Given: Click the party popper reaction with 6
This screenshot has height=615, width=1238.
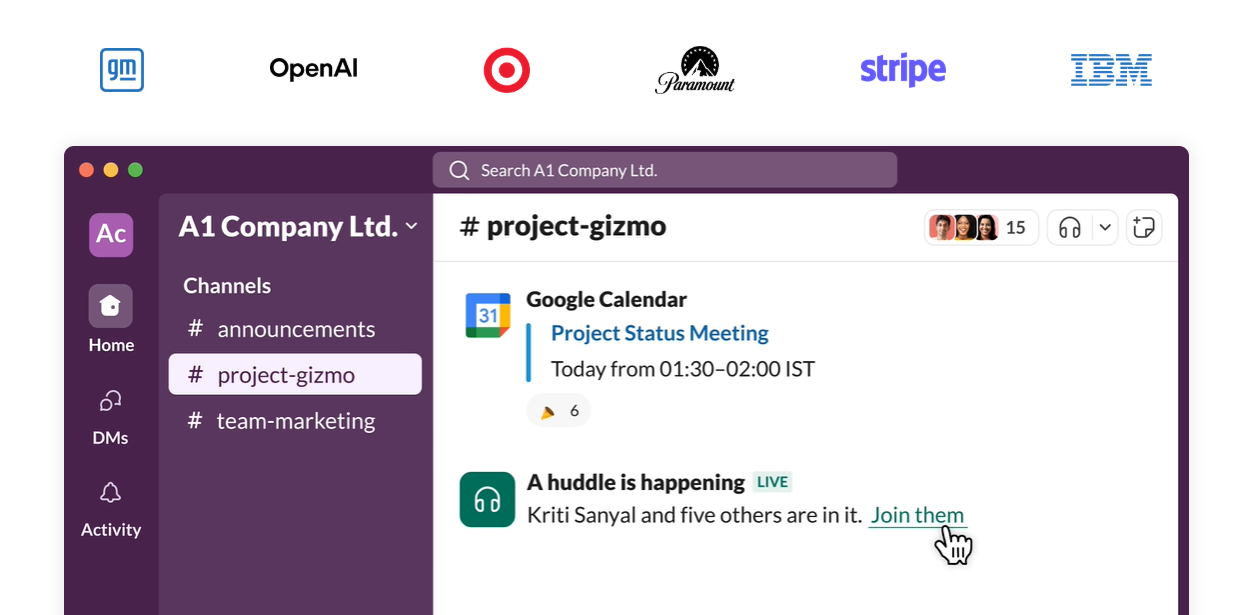Looking at the screenshot, I should (x=558, y=411).
